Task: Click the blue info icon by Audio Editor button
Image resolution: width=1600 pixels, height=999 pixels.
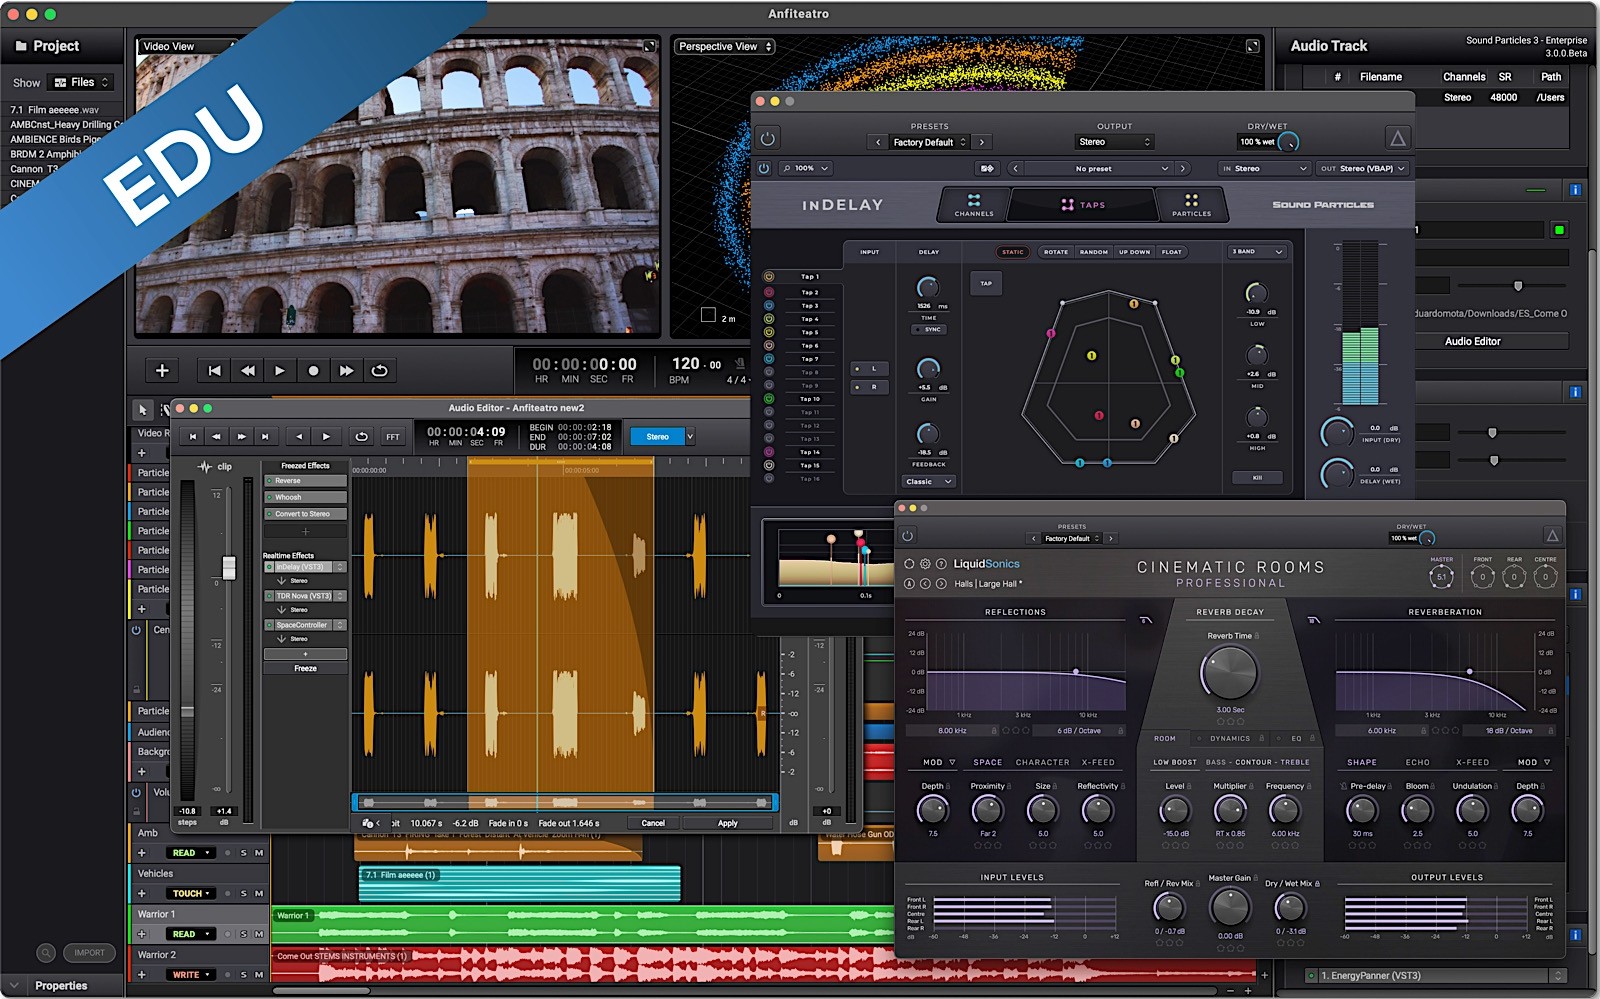Action: (x=1575, y=392)
